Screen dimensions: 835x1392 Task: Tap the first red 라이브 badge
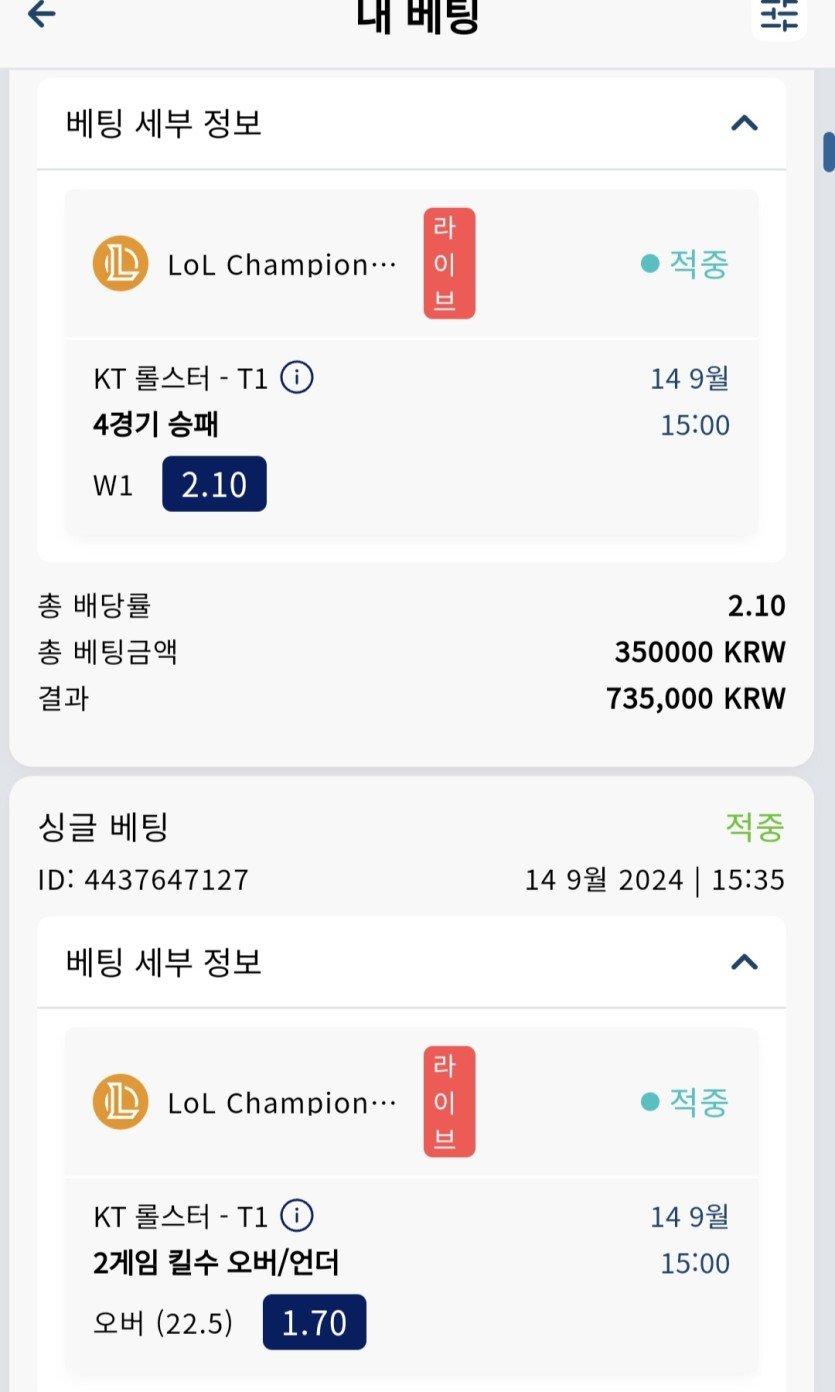pos(449,264)
